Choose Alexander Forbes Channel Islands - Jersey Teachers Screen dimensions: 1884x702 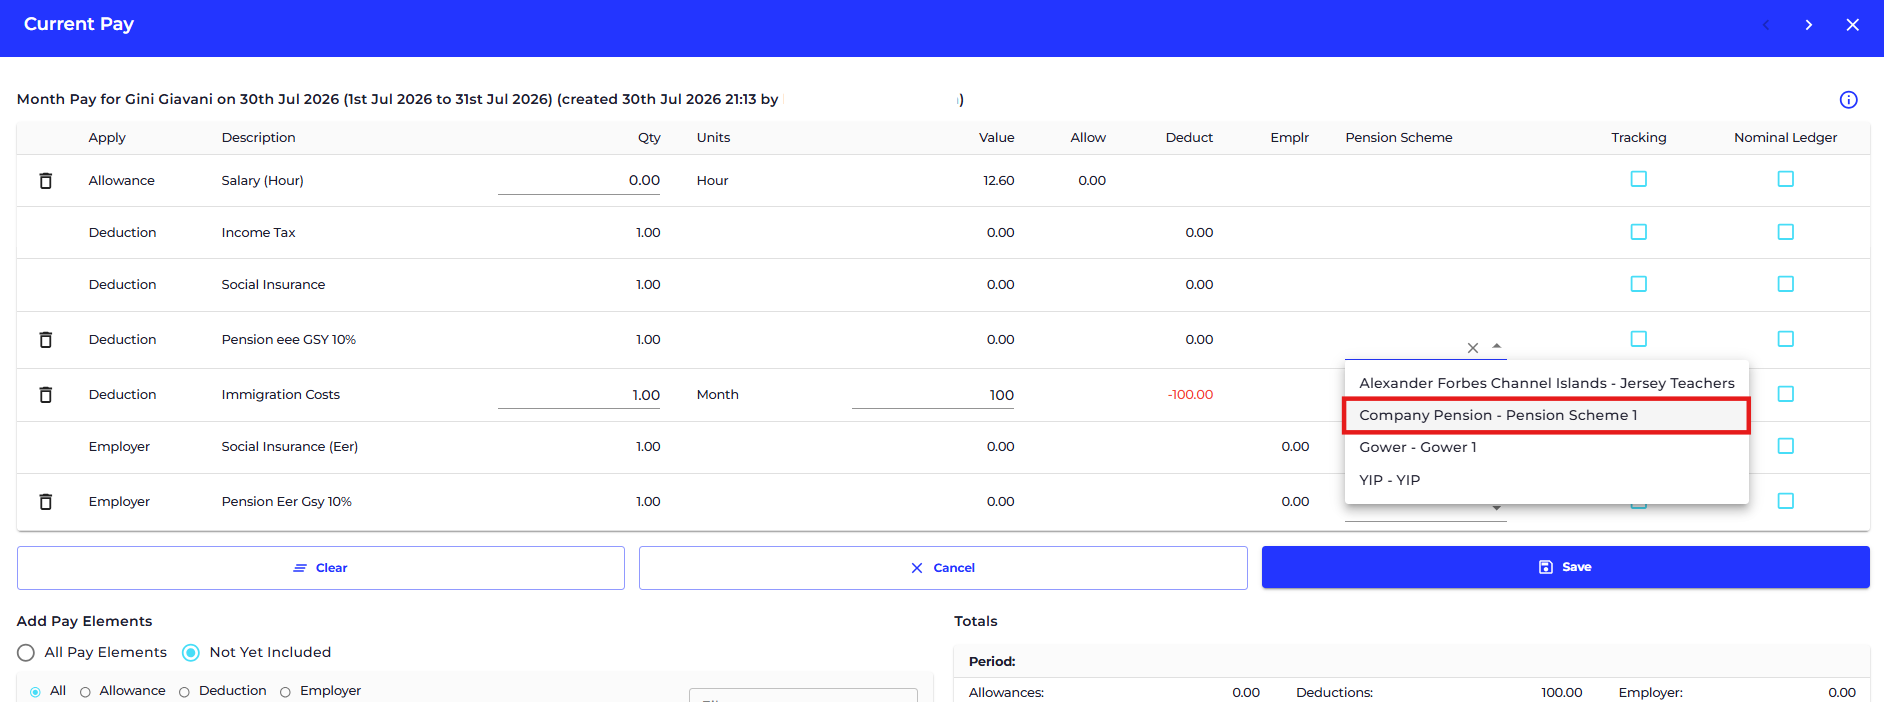tap(1546, 383)
